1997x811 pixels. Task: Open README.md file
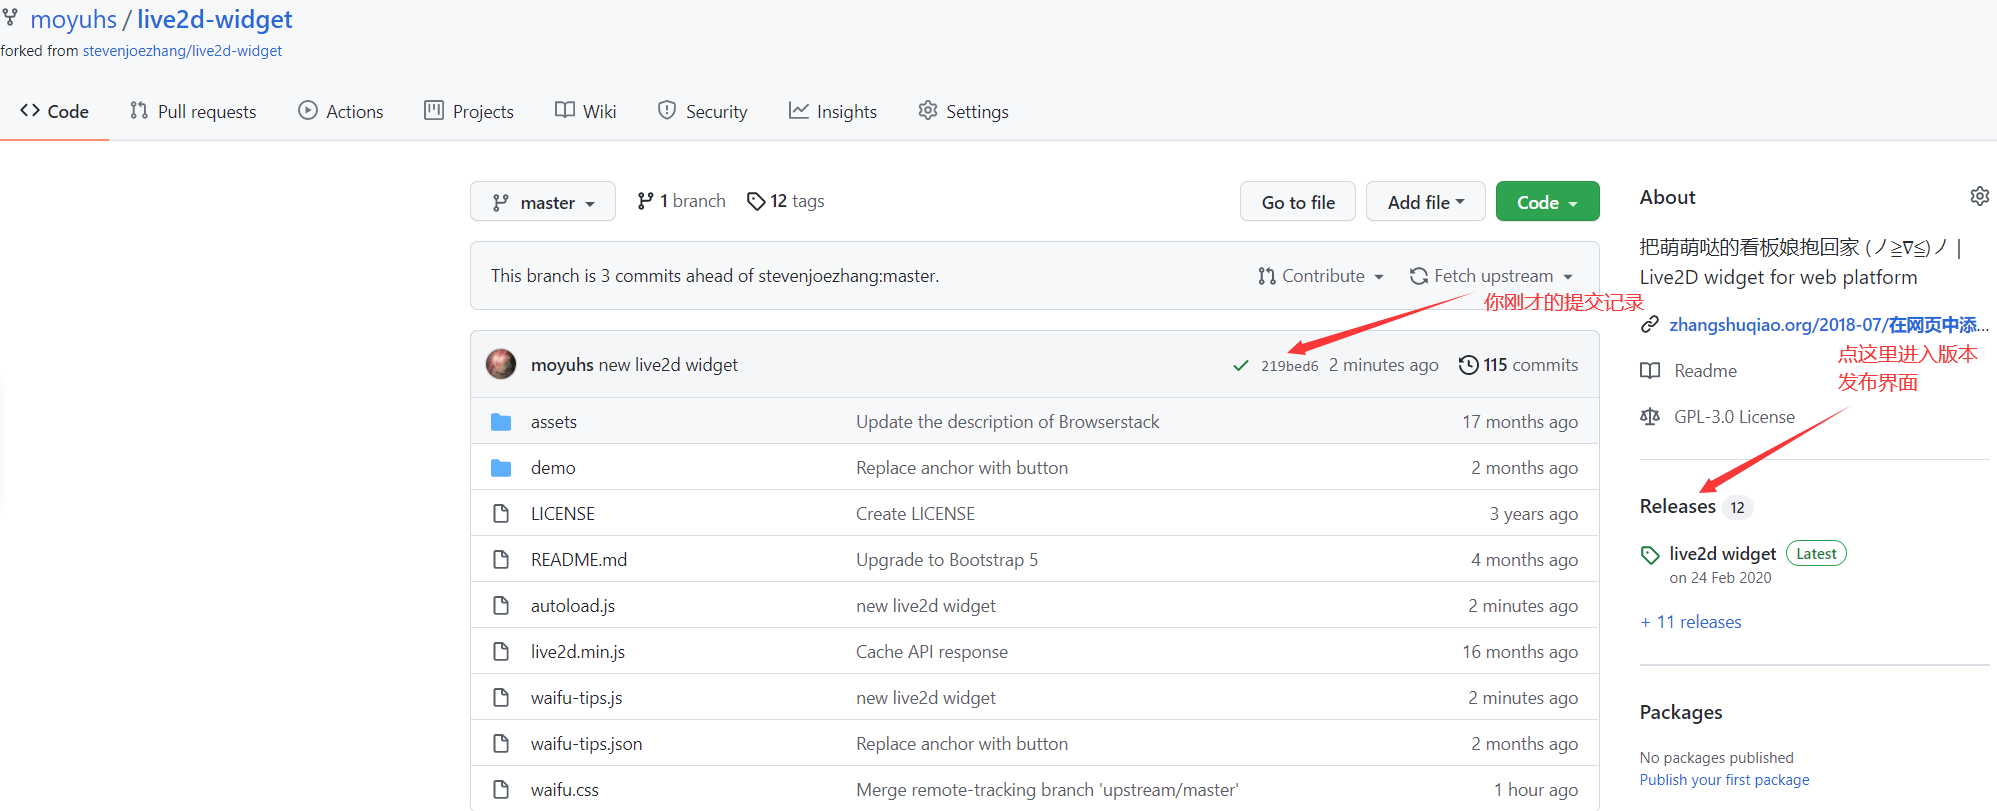579,560
